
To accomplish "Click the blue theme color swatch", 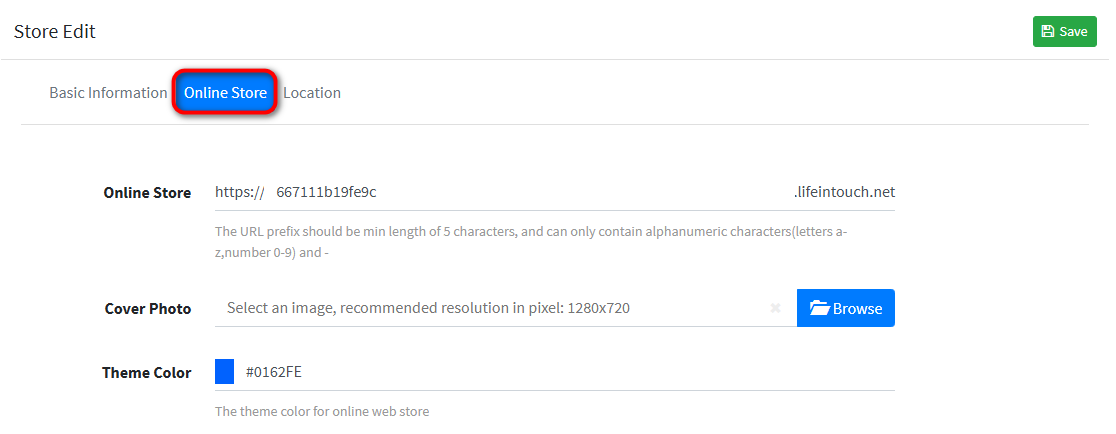I will 225,372.
